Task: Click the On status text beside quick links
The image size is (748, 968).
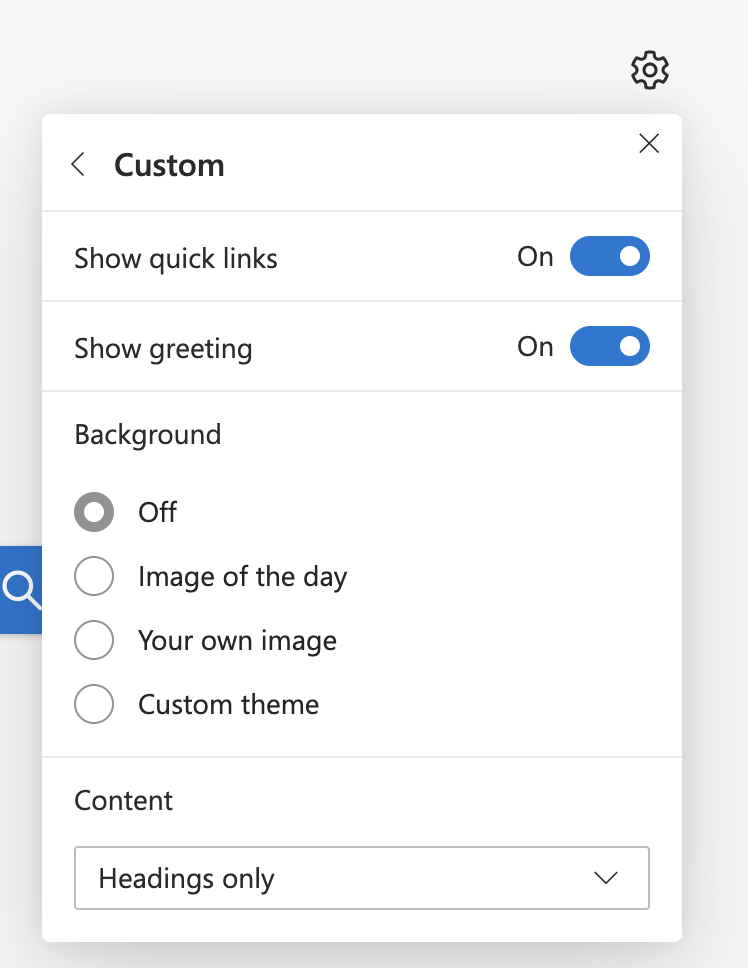Action: [535, 256]
